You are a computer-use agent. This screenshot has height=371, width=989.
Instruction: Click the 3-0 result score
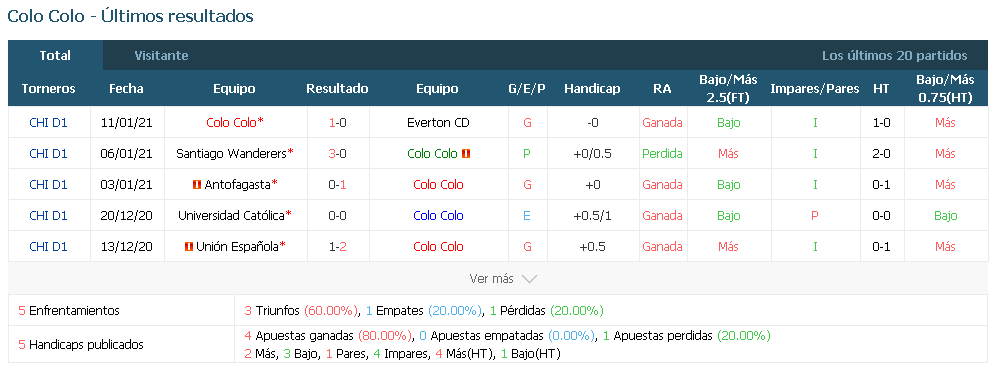pyautogui.click(x=337, y=154)
